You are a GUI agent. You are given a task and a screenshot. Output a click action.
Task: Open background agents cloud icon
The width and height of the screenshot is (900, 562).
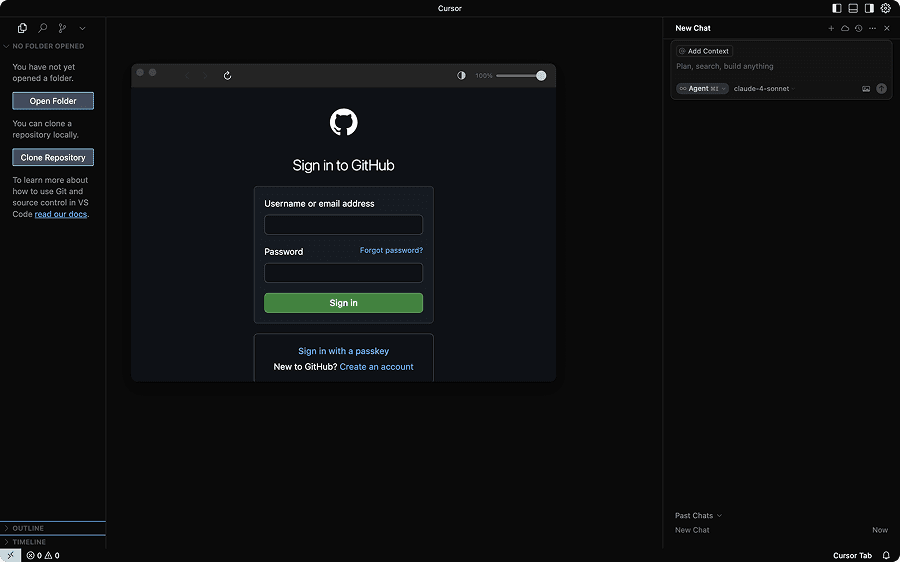pos(845,28)
